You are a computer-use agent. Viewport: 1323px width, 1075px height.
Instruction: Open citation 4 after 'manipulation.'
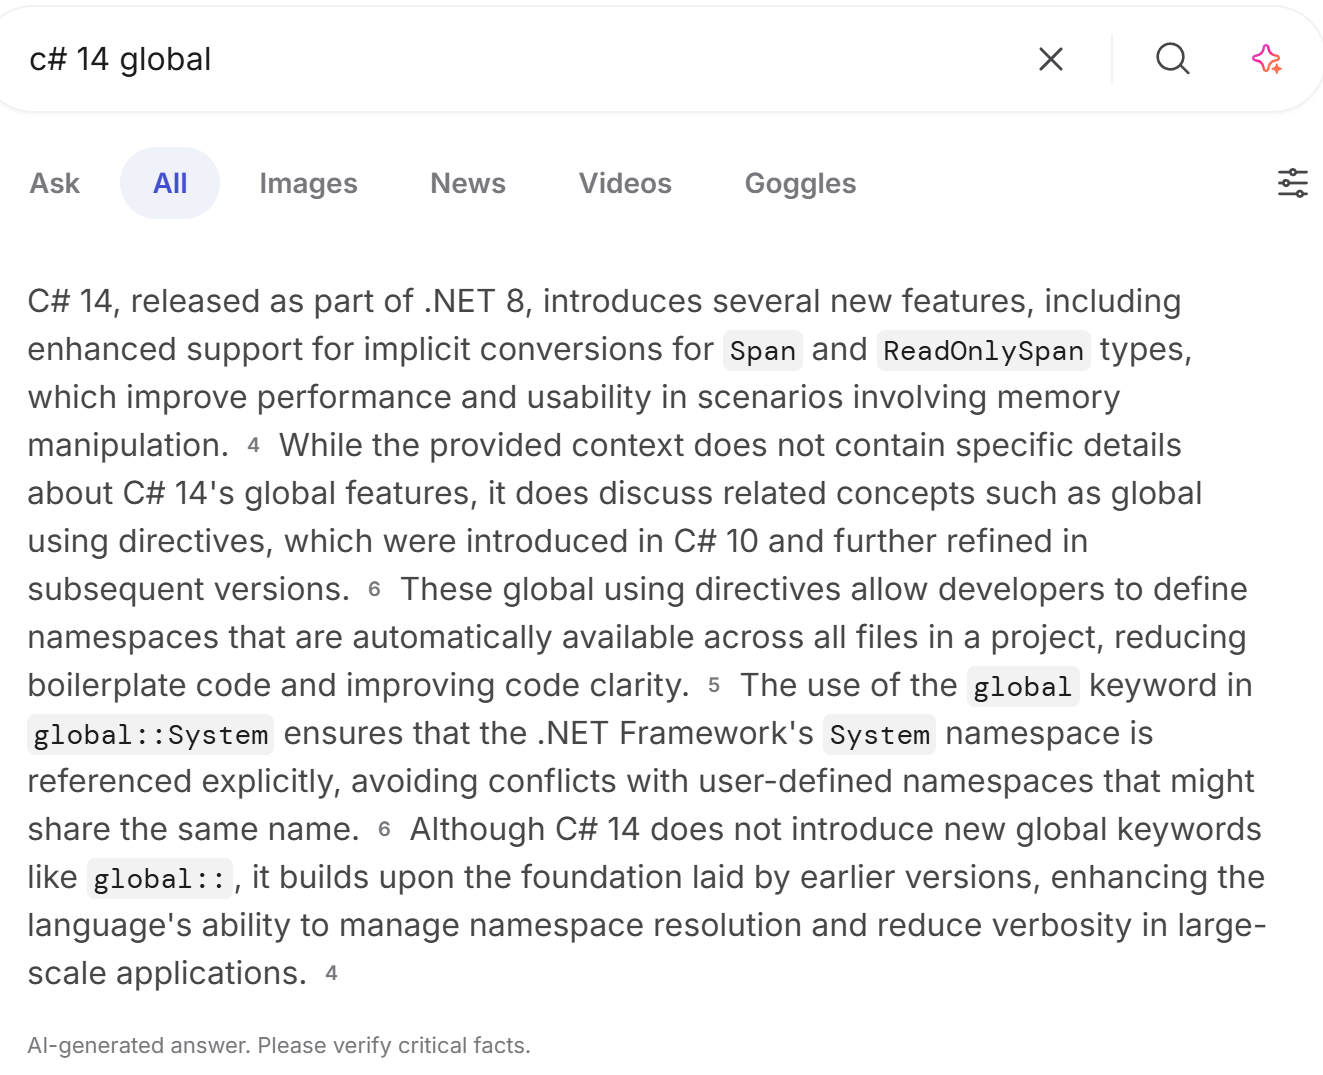253,445
